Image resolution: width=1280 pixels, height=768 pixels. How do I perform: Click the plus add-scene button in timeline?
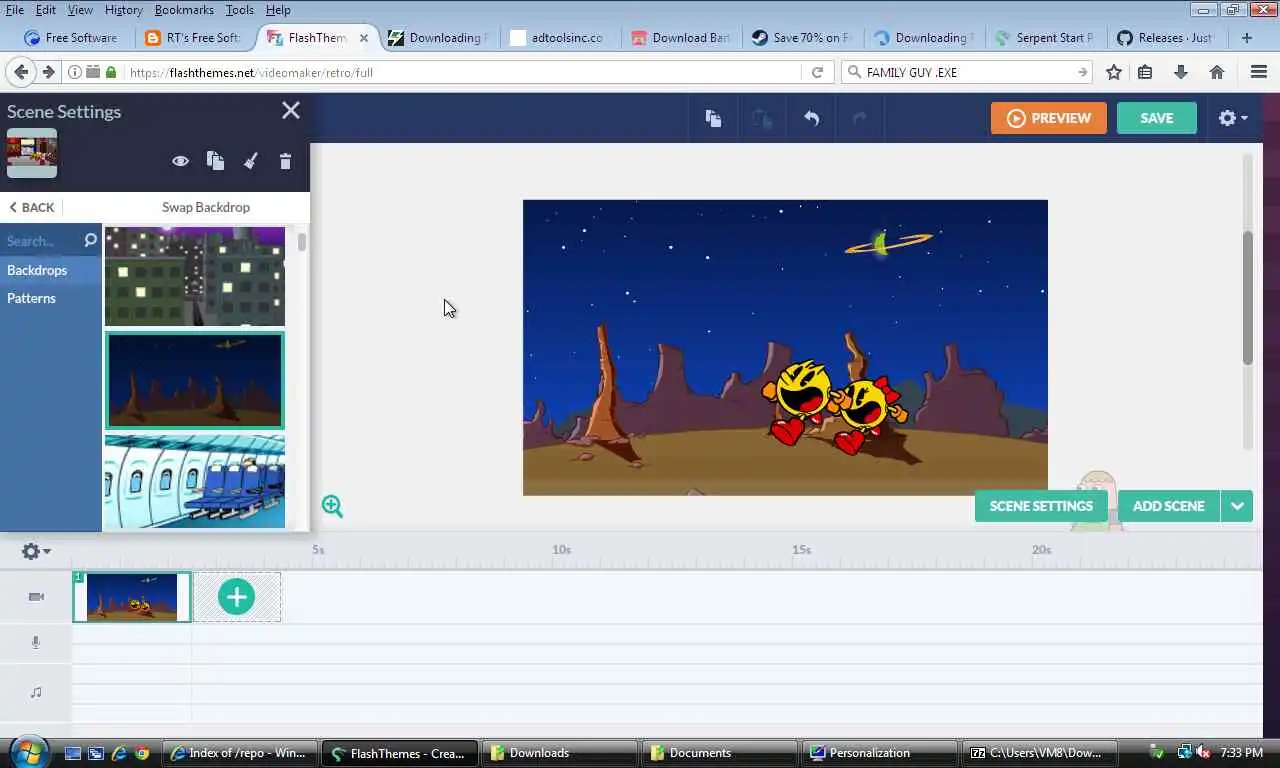[237, 597]
